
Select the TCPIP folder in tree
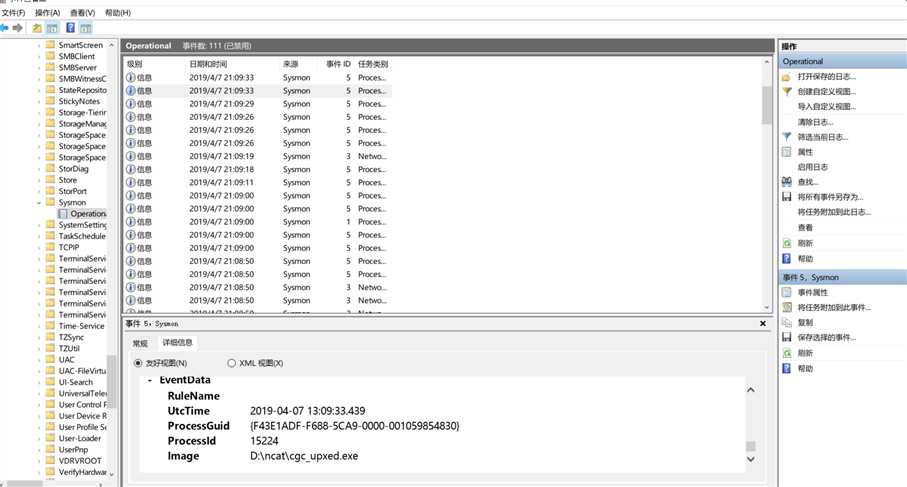pyautogui.click(x=69, y=248)
